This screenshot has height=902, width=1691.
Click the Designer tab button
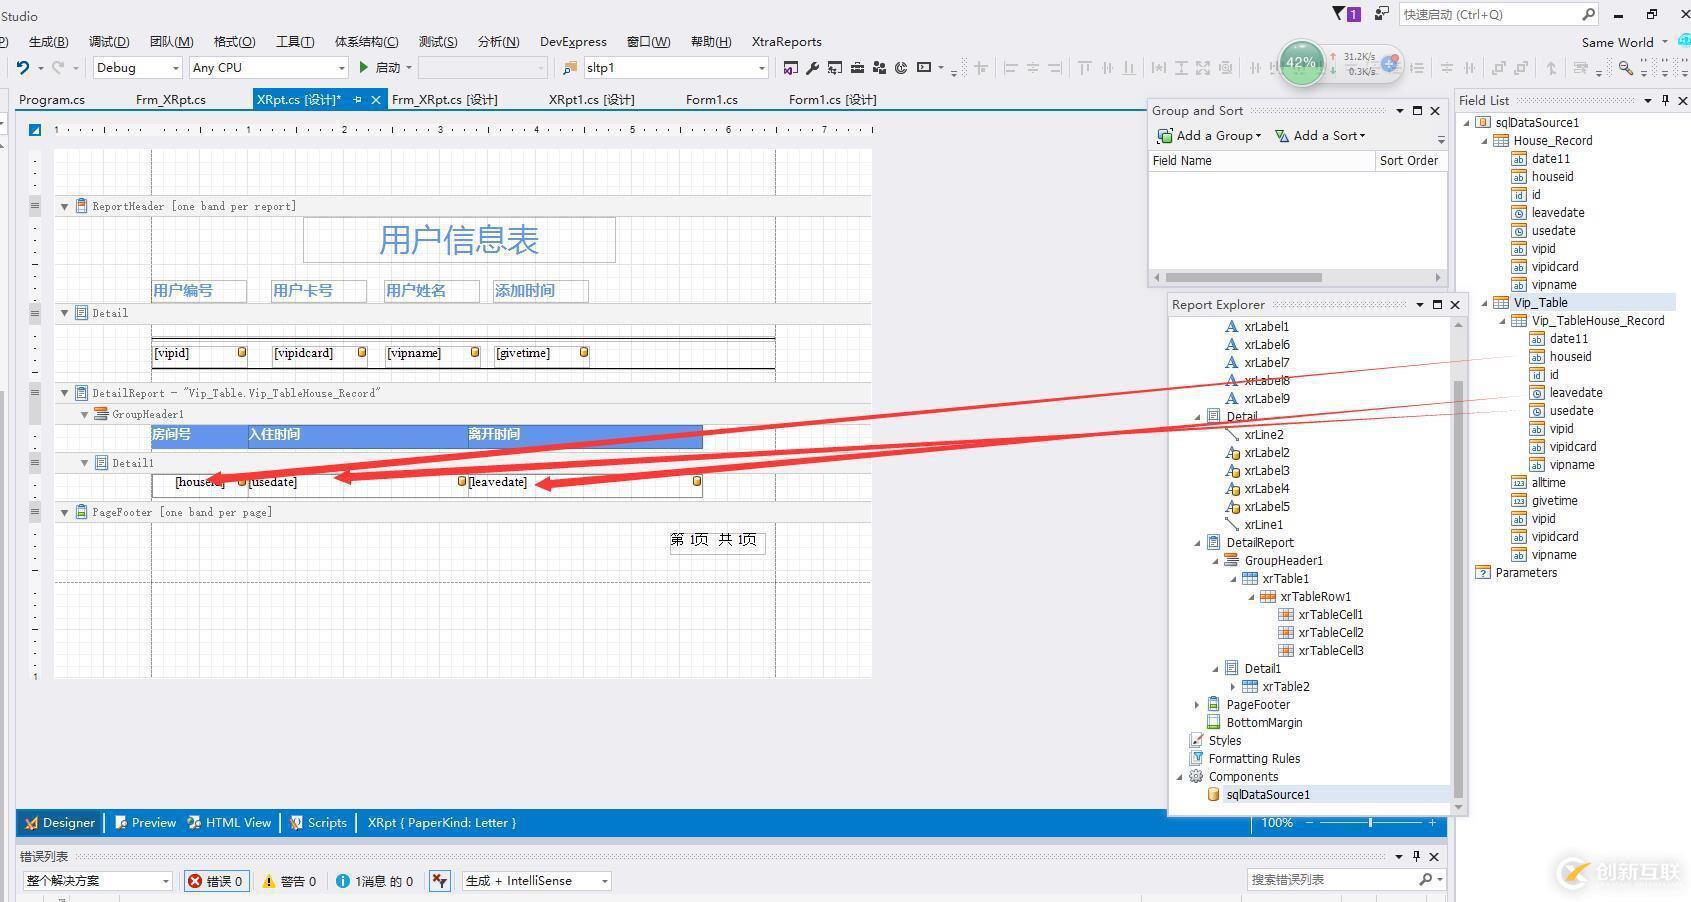pos(60,823)
